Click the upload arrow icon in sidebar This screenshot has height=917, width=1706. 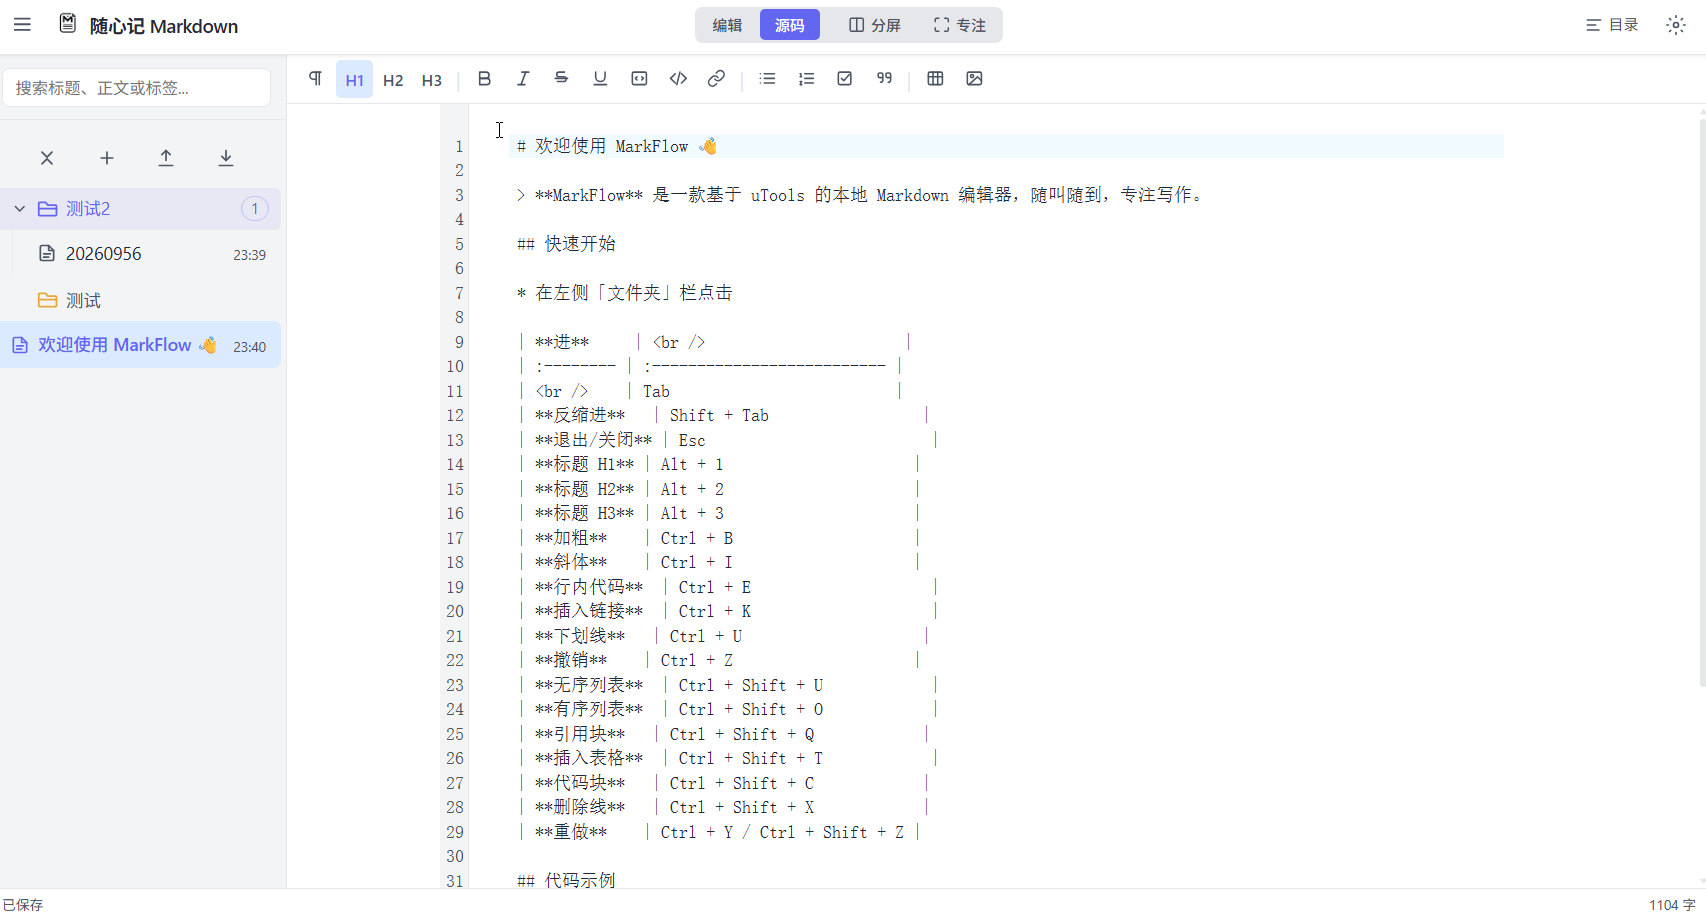click(166, 158)
